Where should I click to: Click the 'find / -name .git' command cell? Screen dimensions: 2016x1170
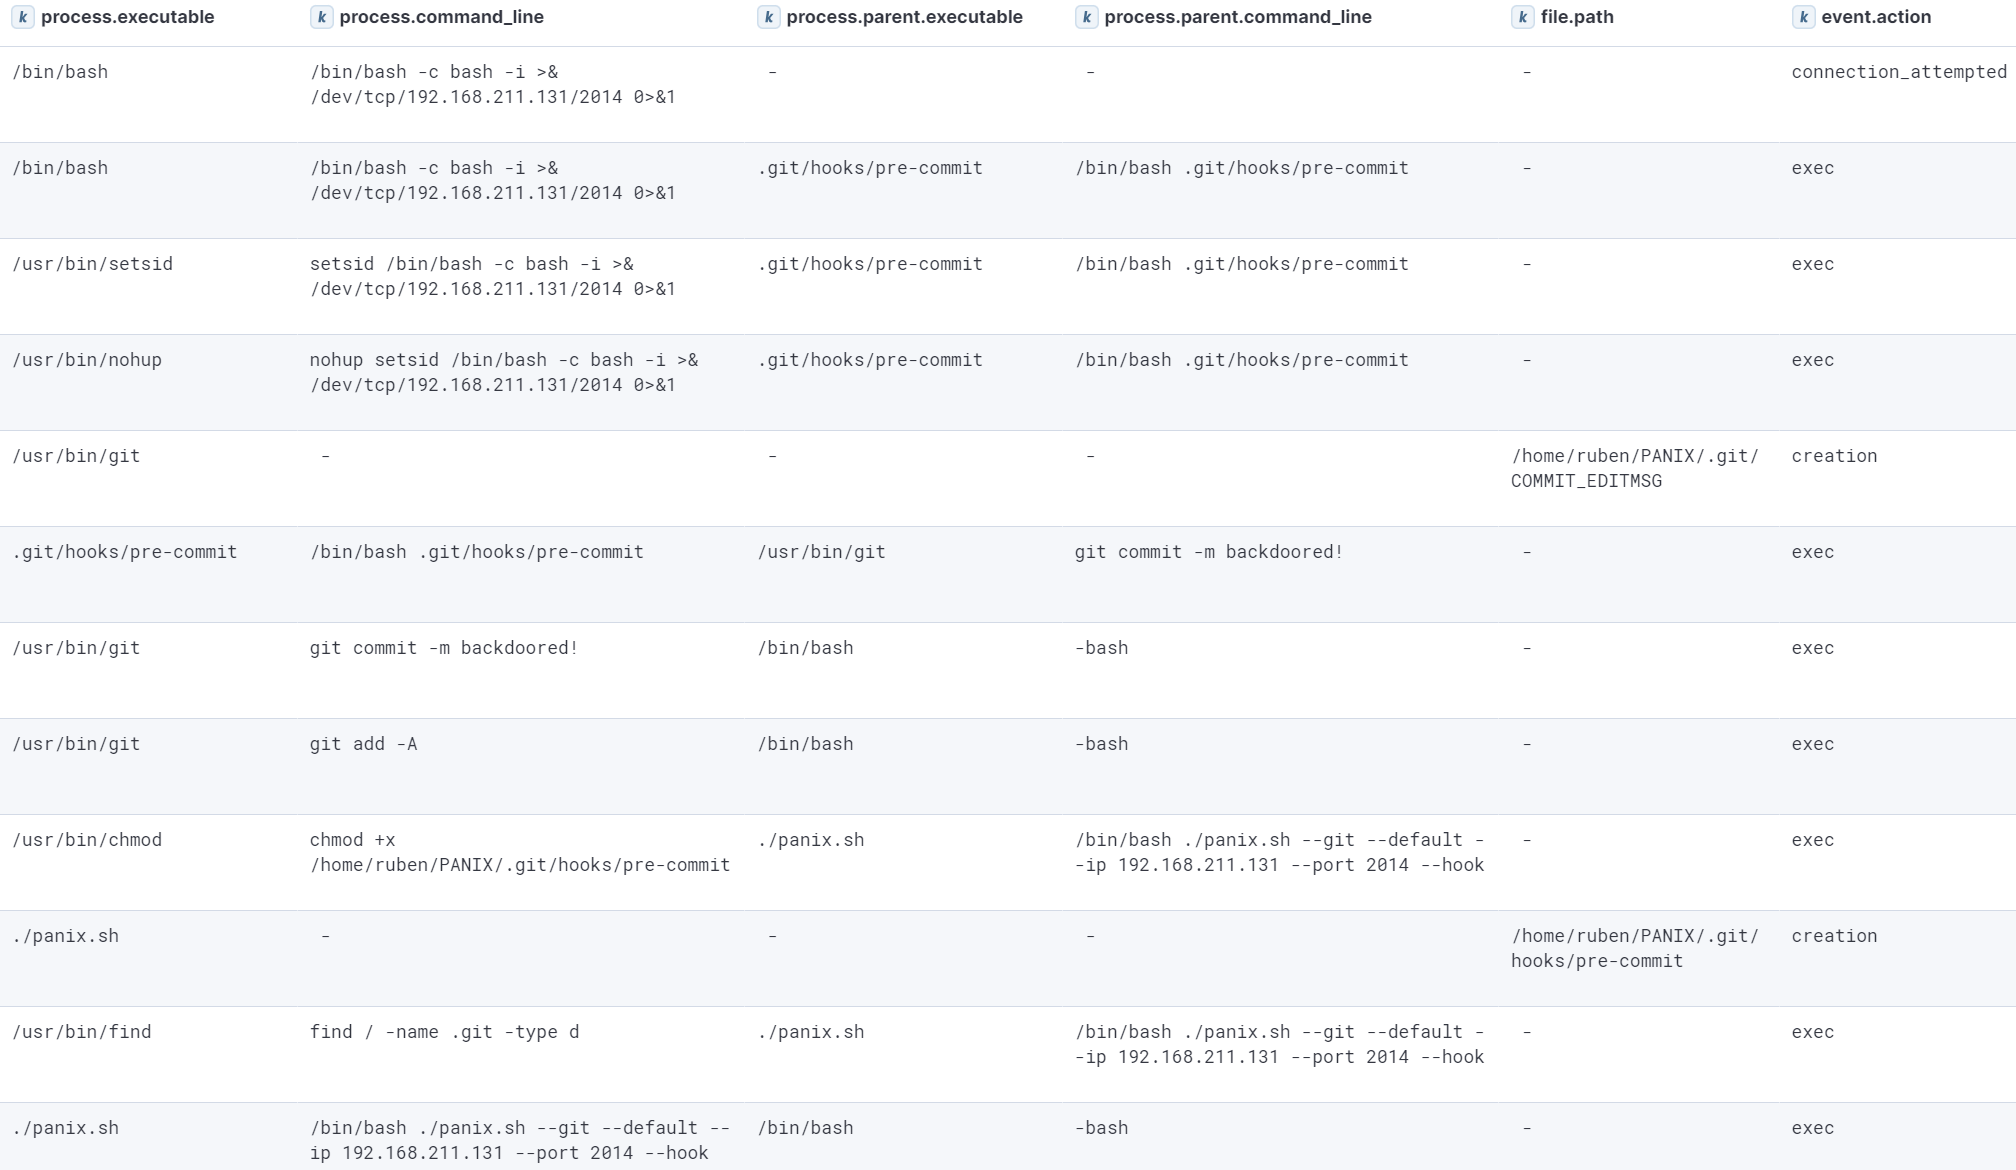pyautogui.click(x=444, y=1032)
